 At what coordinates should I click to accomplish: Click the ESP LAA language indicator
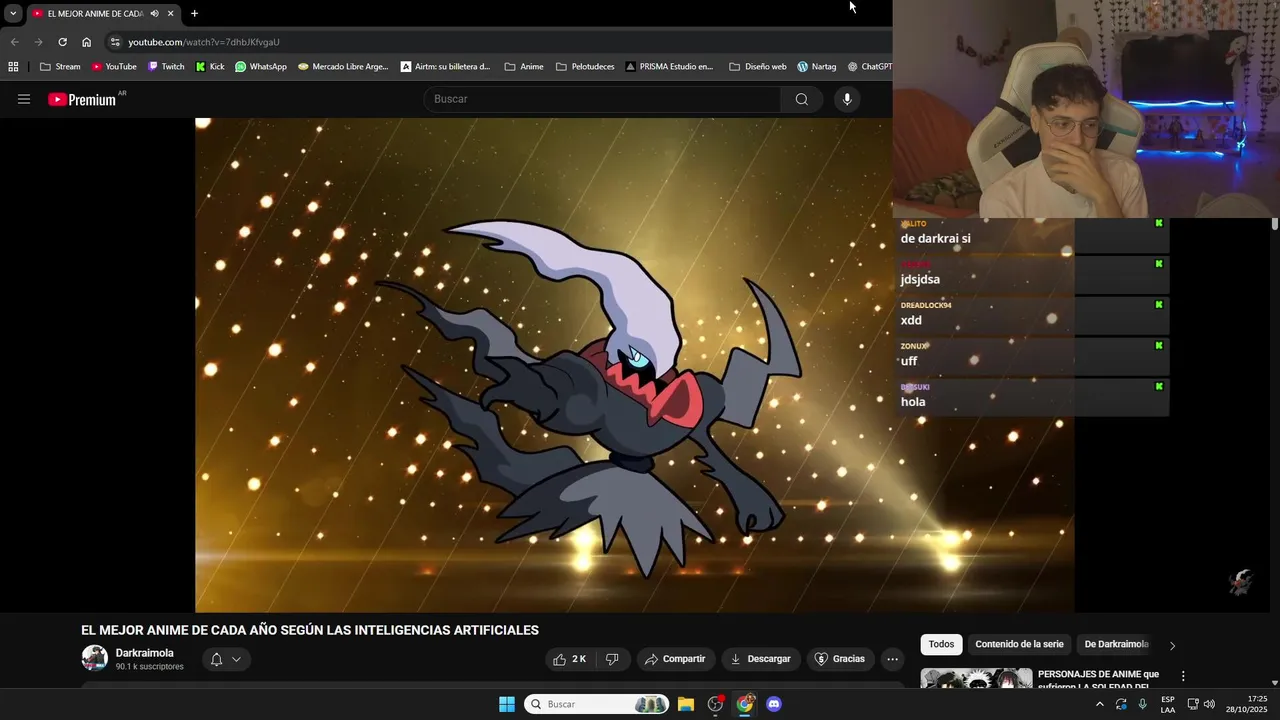[x=1168, y=704]
